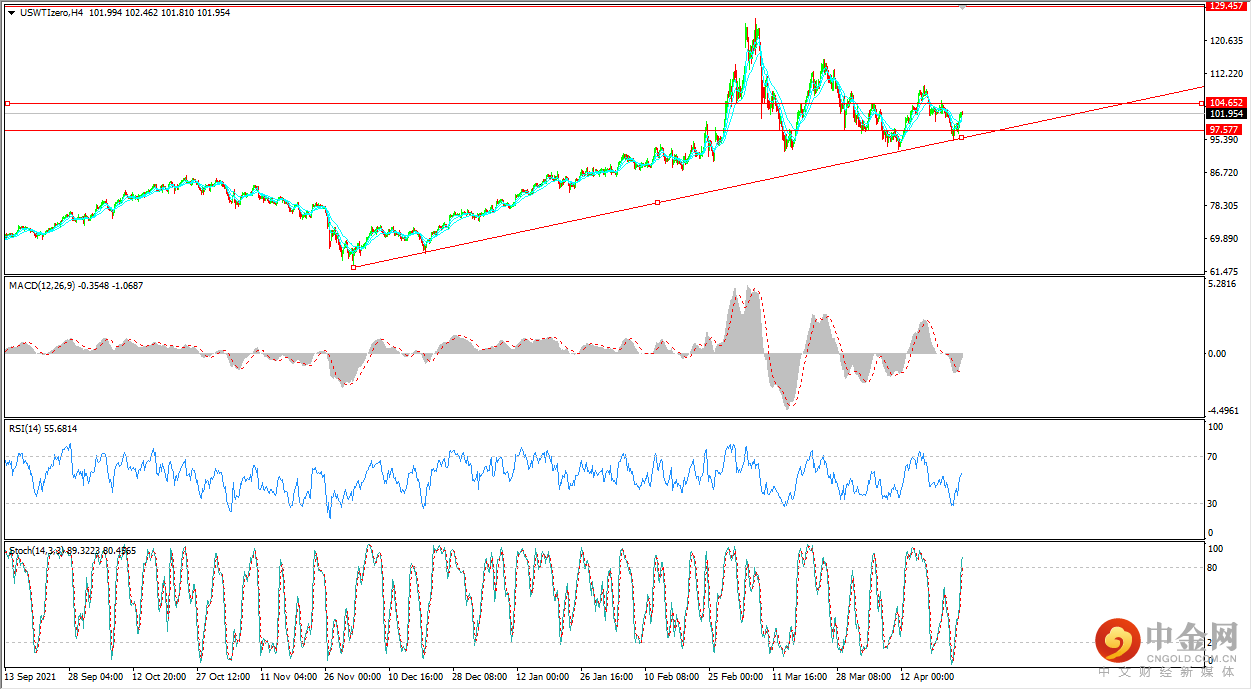Click the 11 Nov 04:00 time label

[x=288, y=676]
